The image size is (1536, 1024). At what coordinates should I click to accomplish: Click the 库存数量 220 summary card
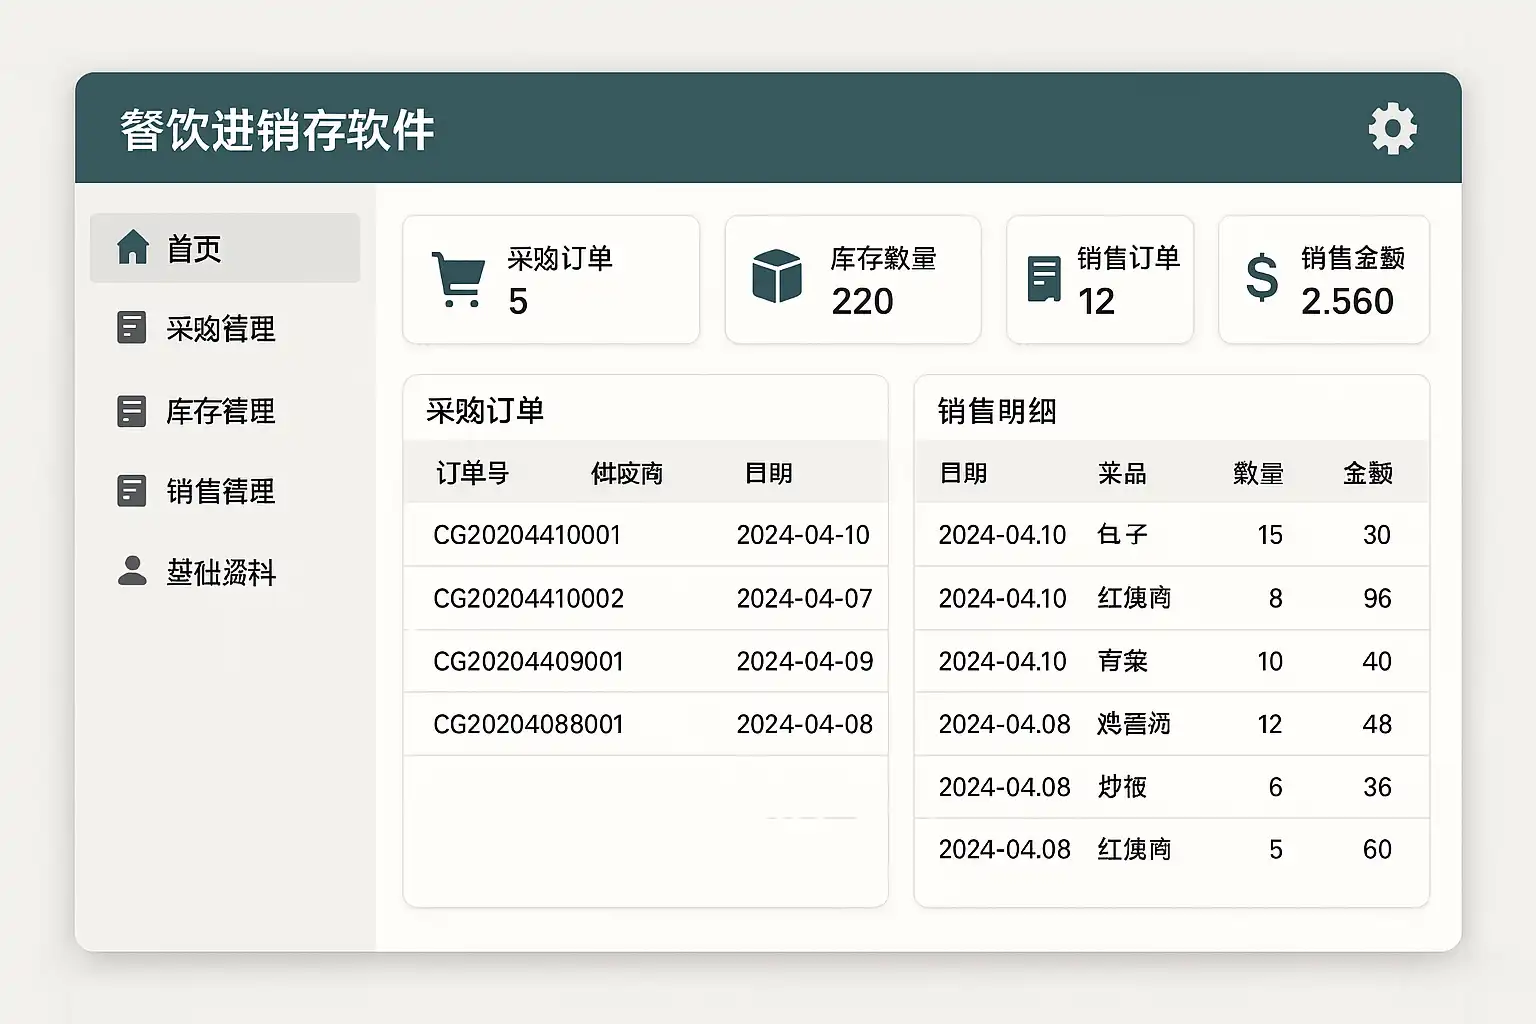pos(852,280)
